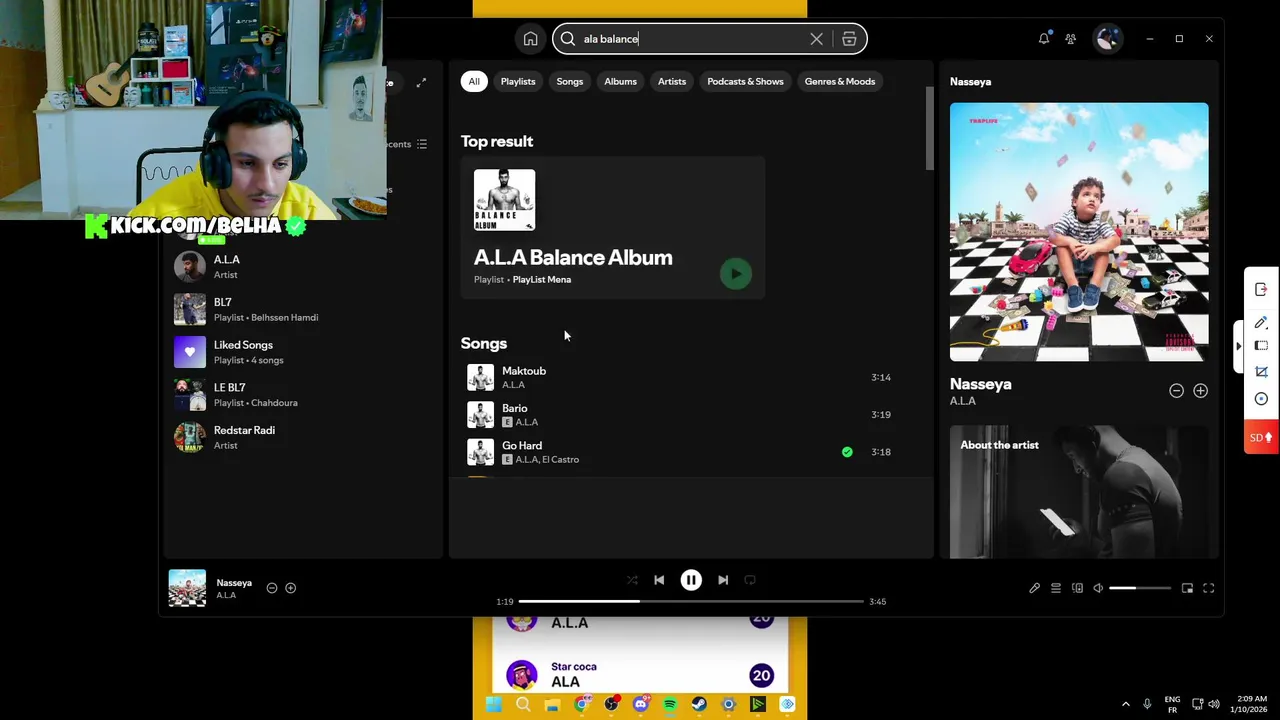Open A.L.A artist in the library sidebar
Screen dimensions: 1280x720
click(x=303, y=266)
